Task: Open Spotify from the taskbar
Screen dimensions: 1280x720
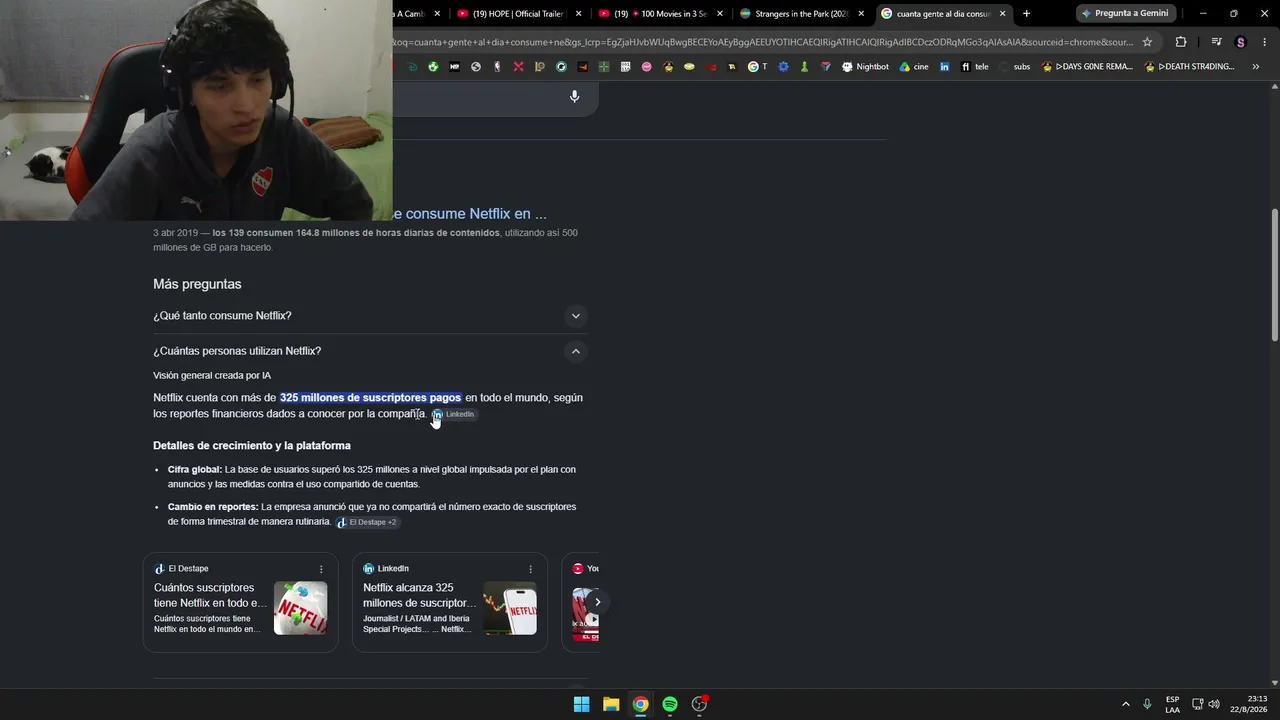Action: click(x=670, y=704)
